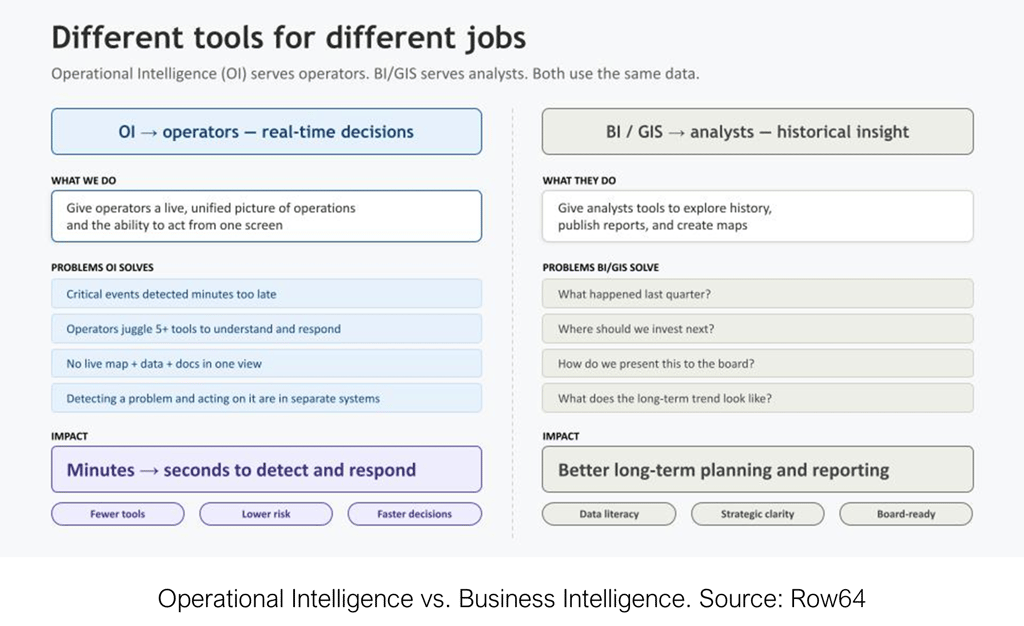Click 'No live map + data + docs' row
This screenshot has width=1024, height=626.
click(266, 363)
